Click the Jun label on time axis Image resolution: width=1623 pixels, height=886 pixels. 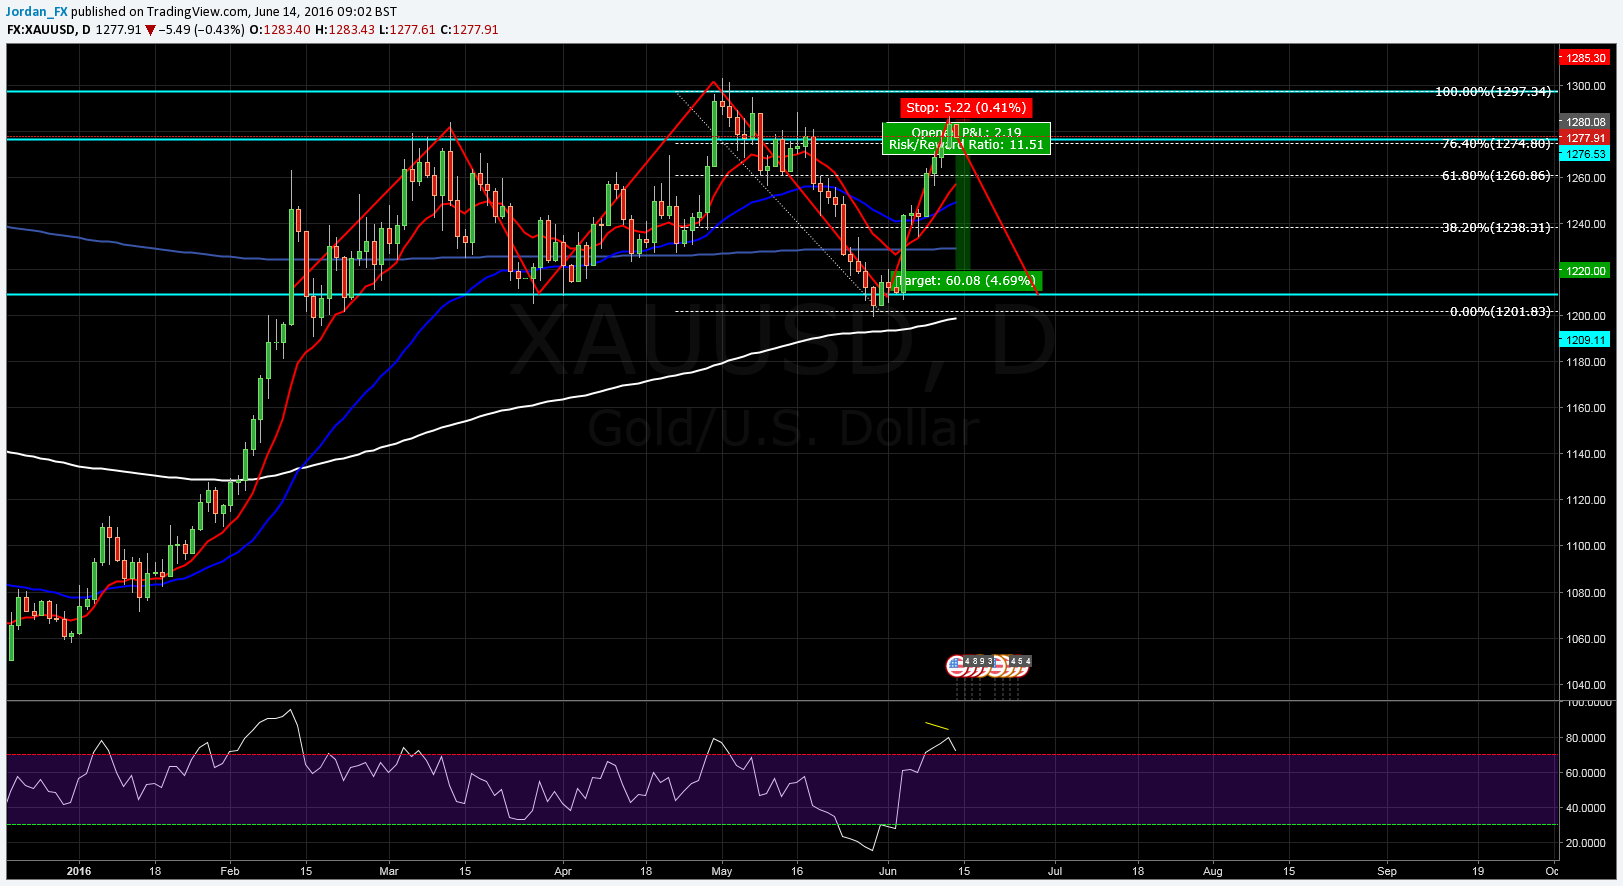(888, 871)
